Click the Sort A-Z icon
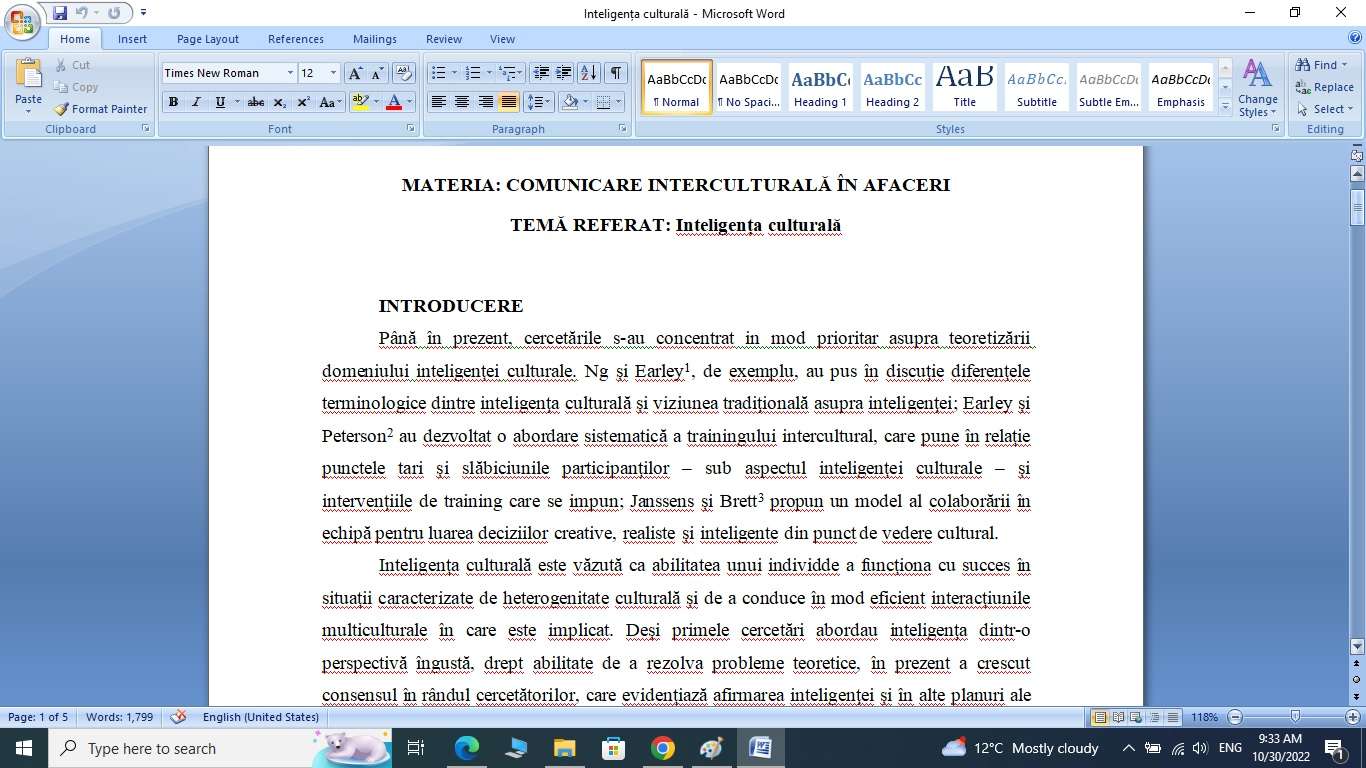 588,73
